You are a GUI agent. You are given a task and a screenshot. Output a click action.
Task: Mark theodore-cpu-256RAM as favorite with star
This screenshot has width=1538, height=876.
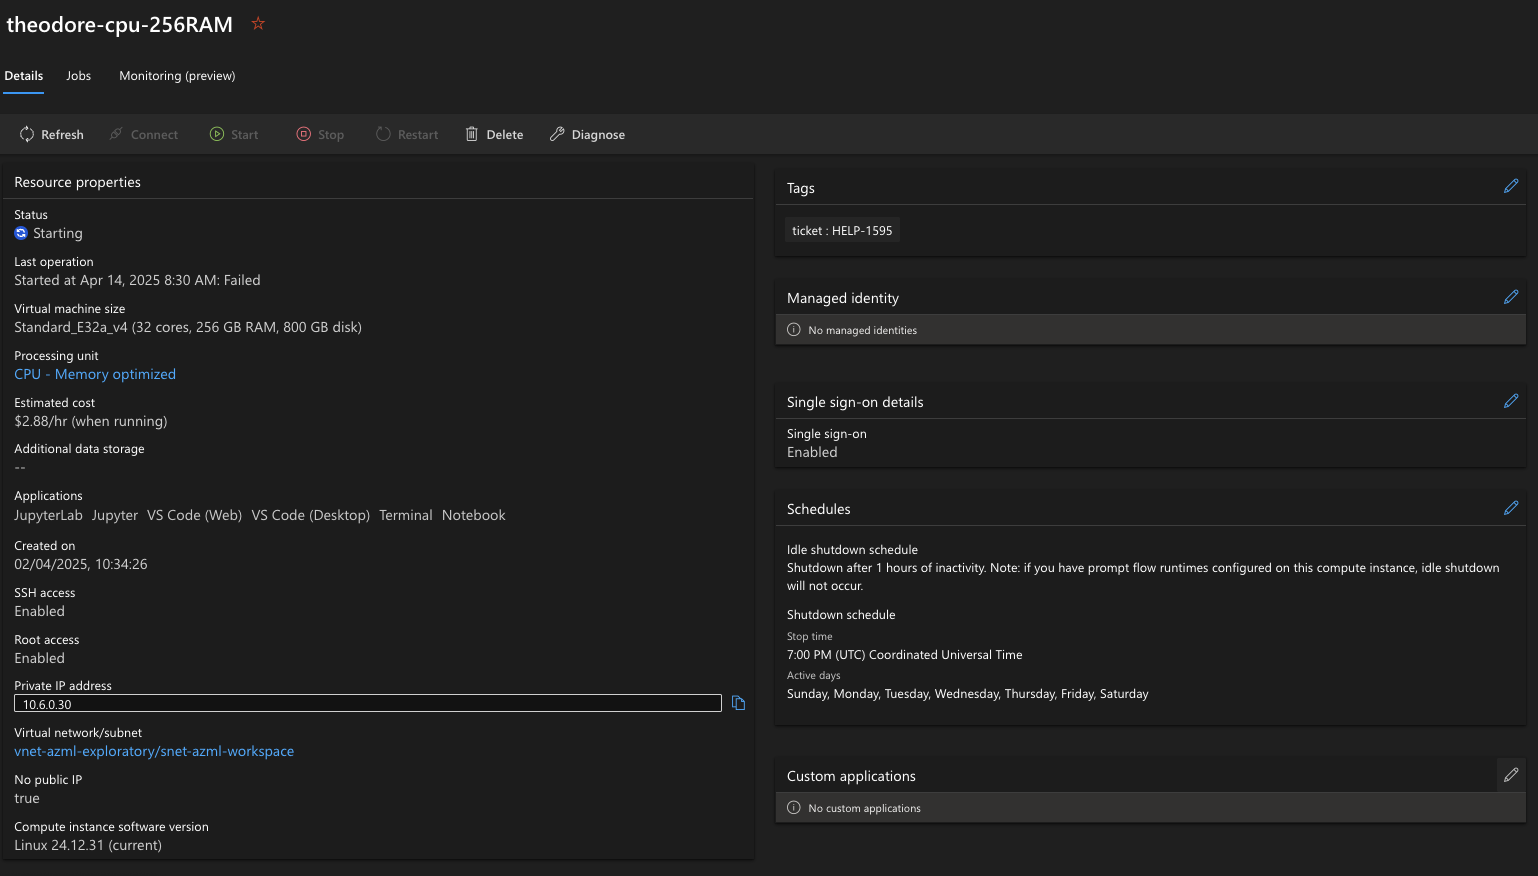tap(257, 23)
